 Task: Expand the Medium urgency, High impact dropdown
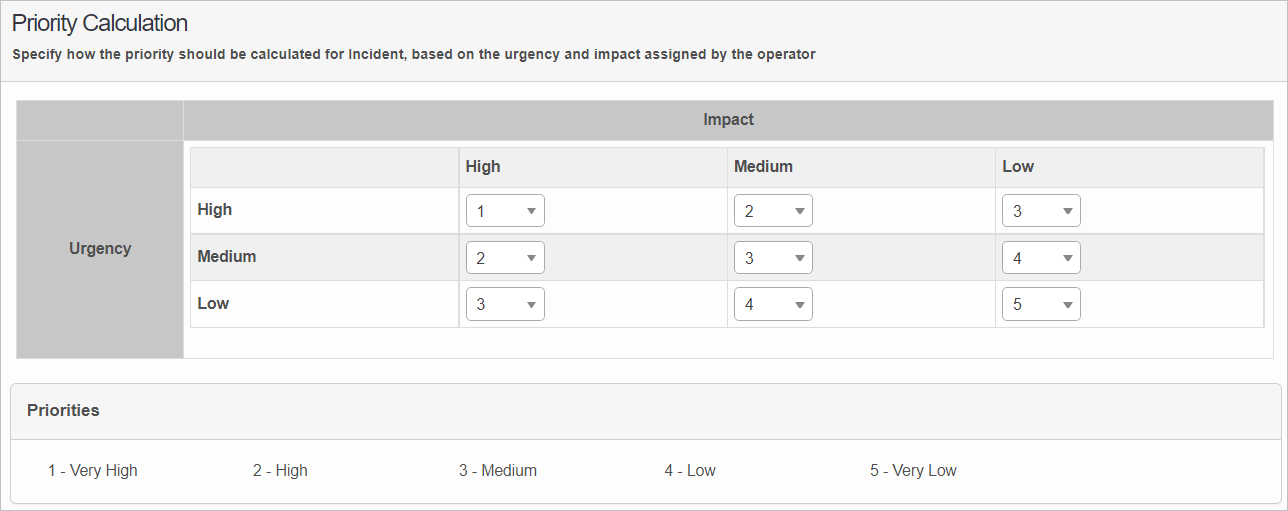pyautogui.click(x=505, y=258)
